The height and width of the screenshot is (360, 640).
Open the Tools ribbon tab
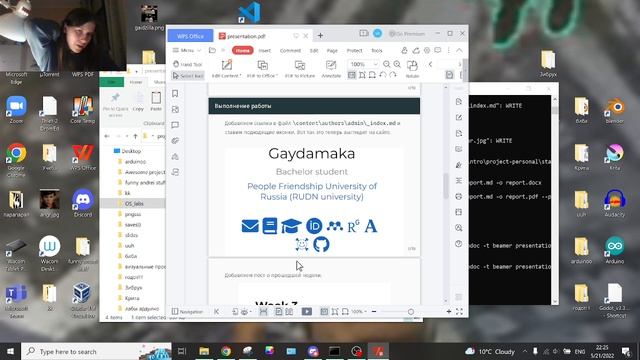pyautogui.click(x=377, y=50)
